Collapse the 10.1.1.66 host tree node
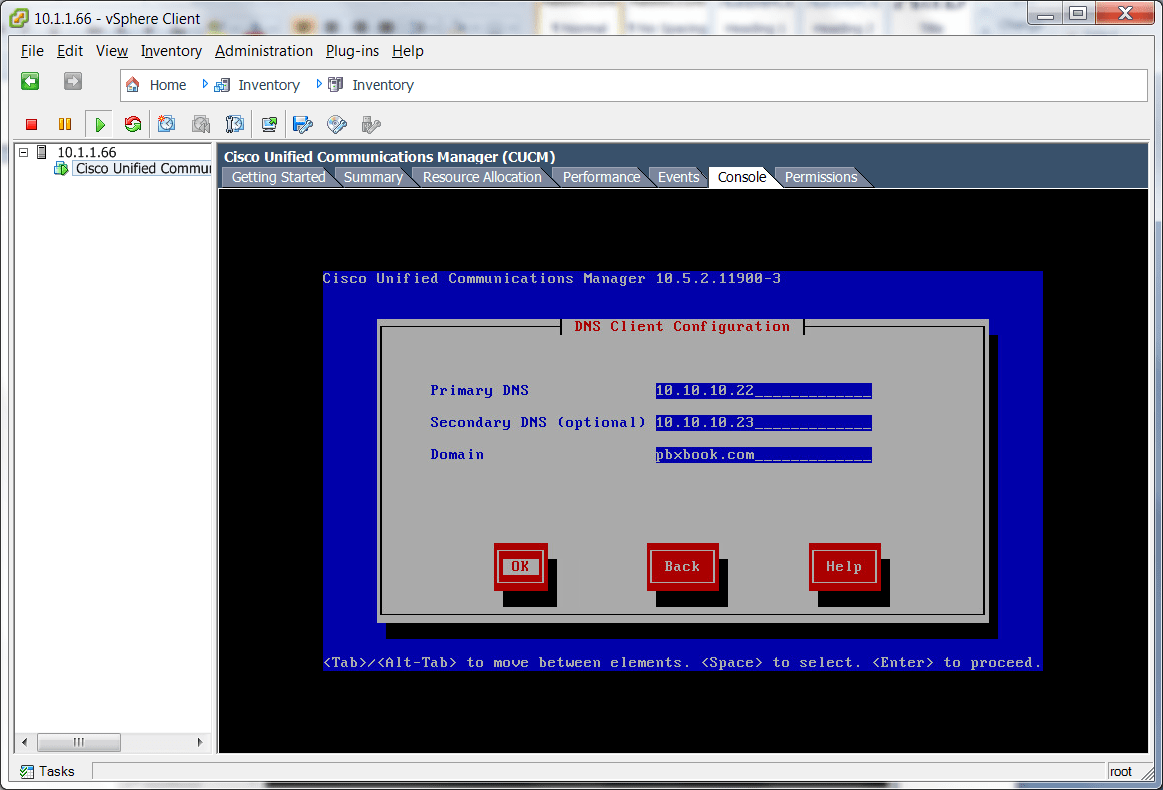This screenshot has width=1163, height=790. [24, 152]
